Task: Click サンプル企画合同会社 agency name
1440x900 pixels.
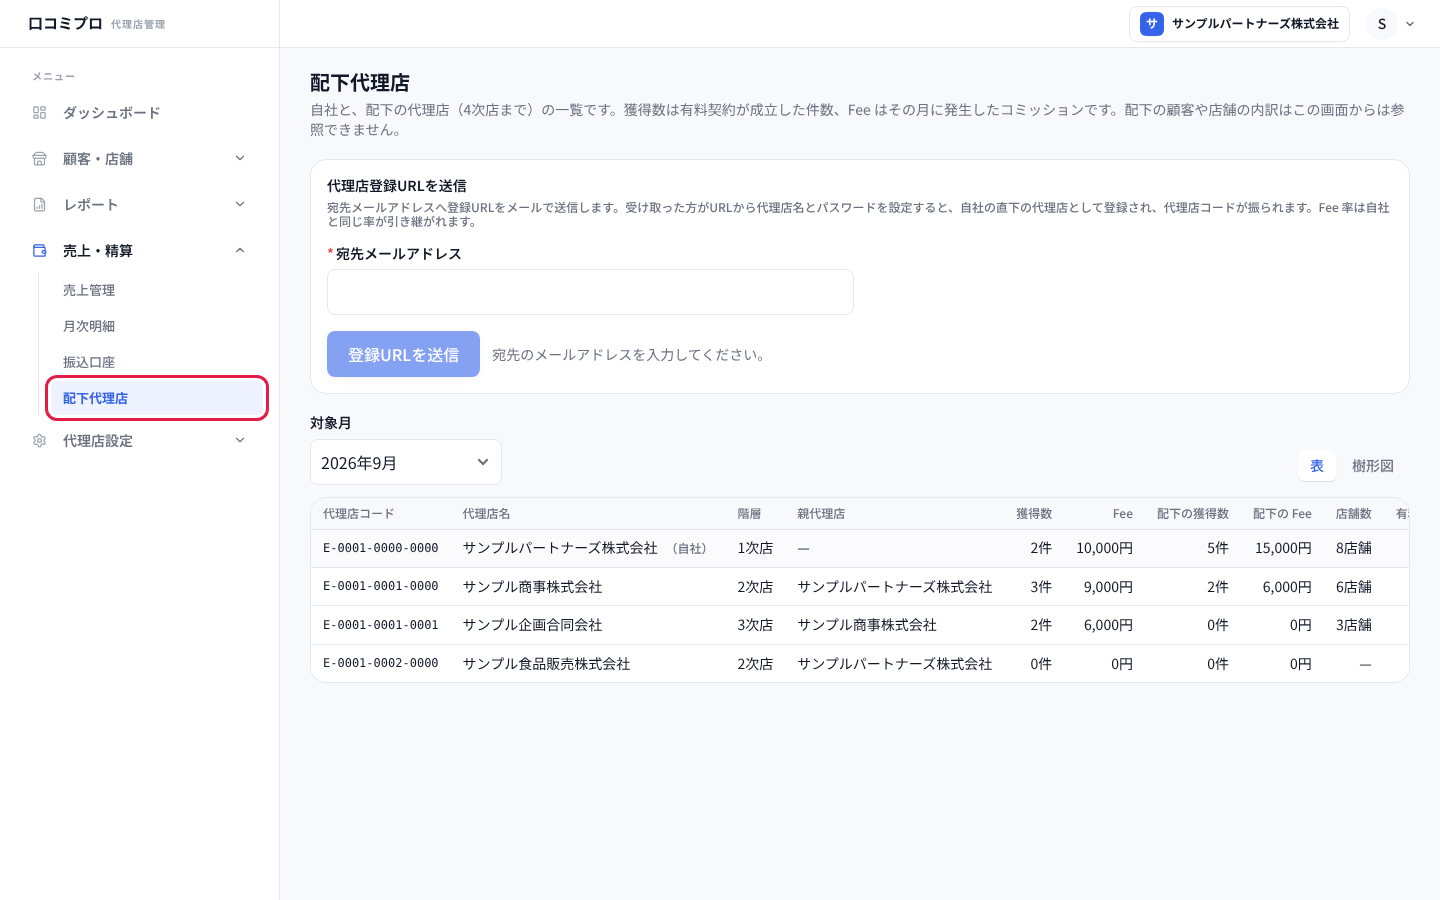Action: pos(532,625)
